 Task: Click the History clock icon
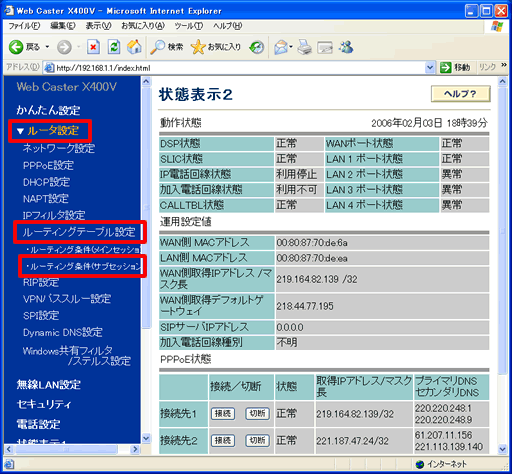pyautogui.click(x=257, y=47)
